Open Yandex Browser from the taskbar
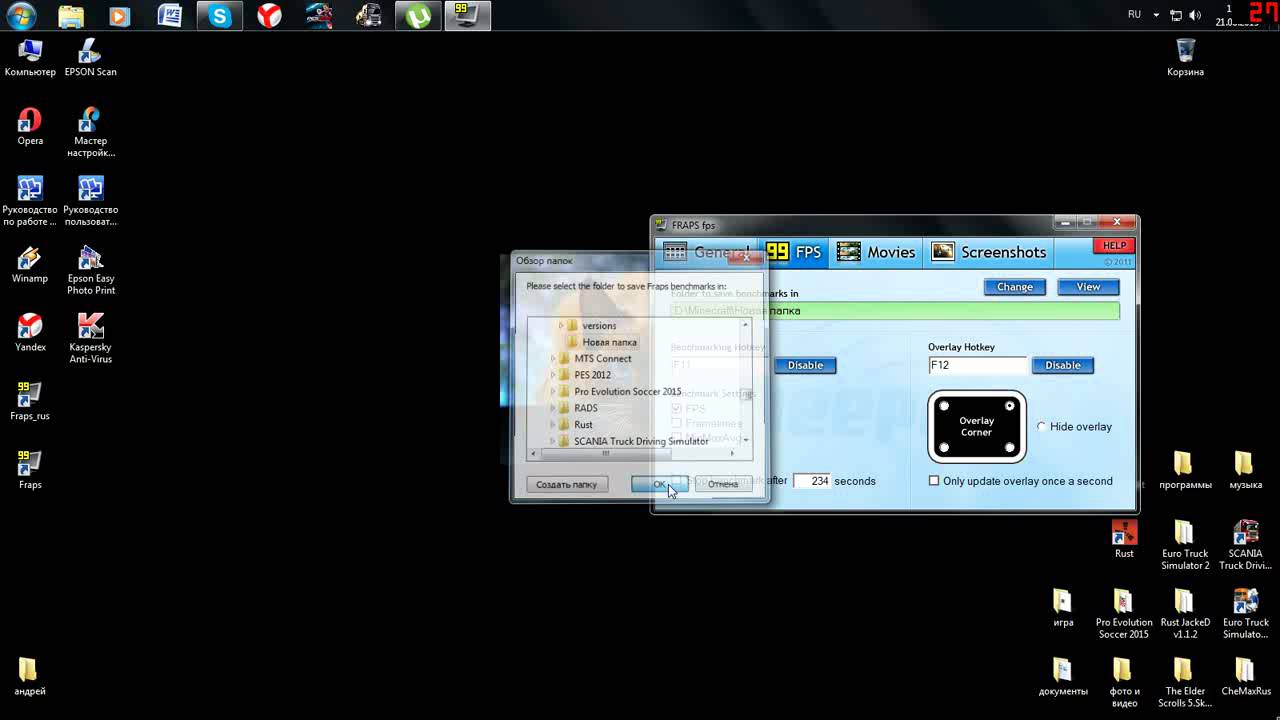This screenshot has height=720, width=1280. point(269,16)
